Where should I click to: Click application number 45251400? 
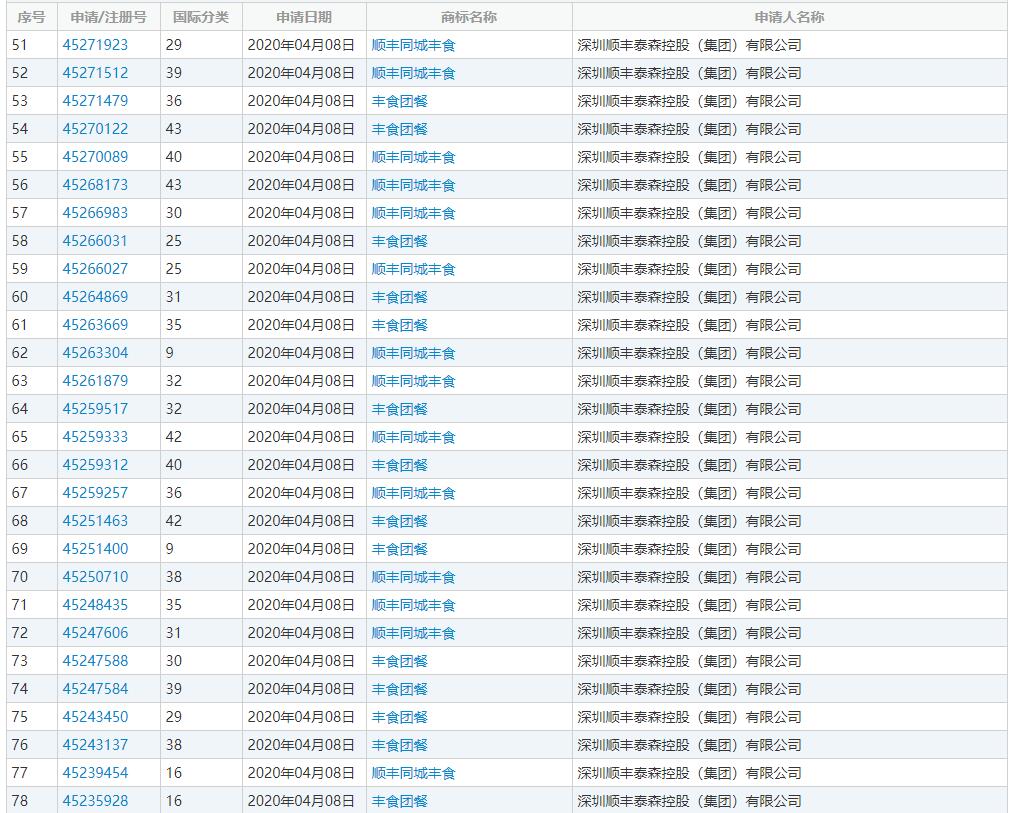point(95,549)
